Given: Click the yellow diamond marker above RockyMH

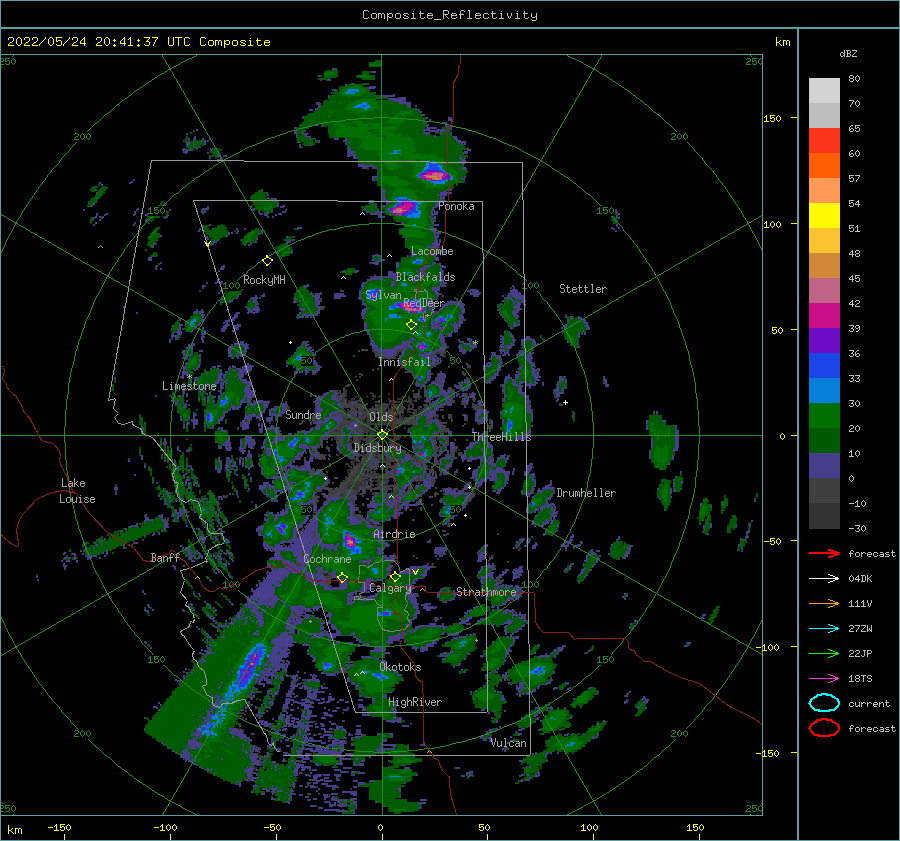Looking at the screenshot, I should pos(267,261).
